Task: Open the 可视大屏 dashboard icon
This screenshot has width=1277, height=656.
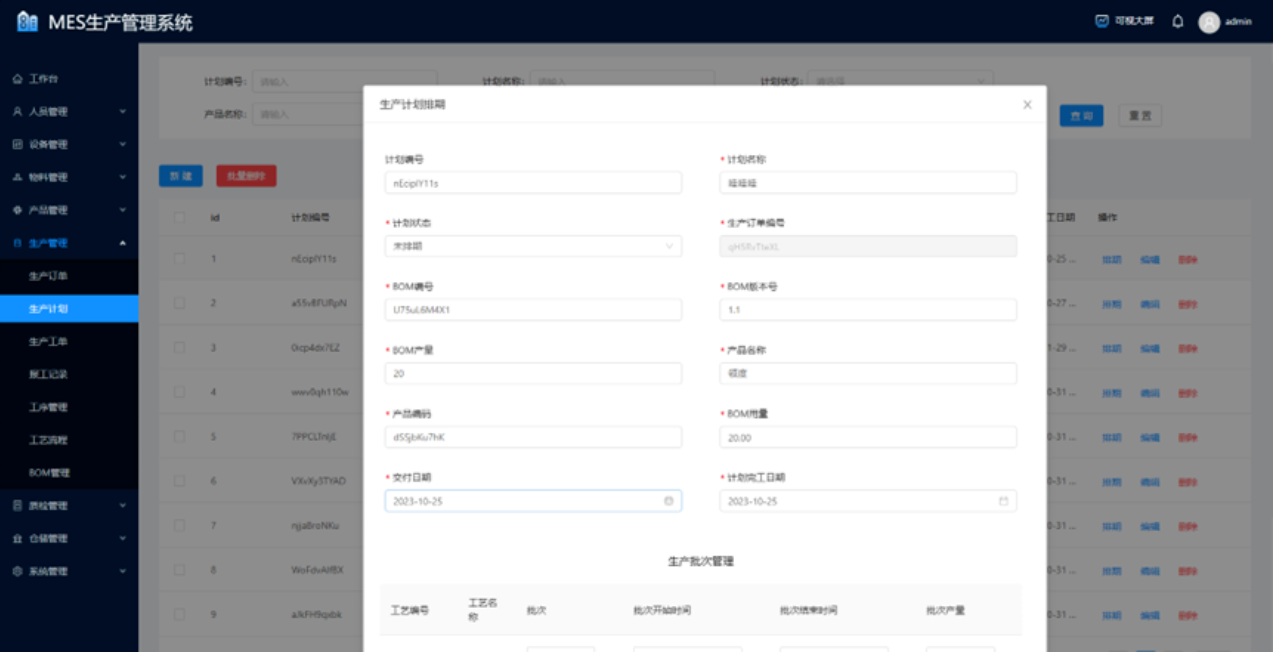Action: click(x=1102, y=21)
